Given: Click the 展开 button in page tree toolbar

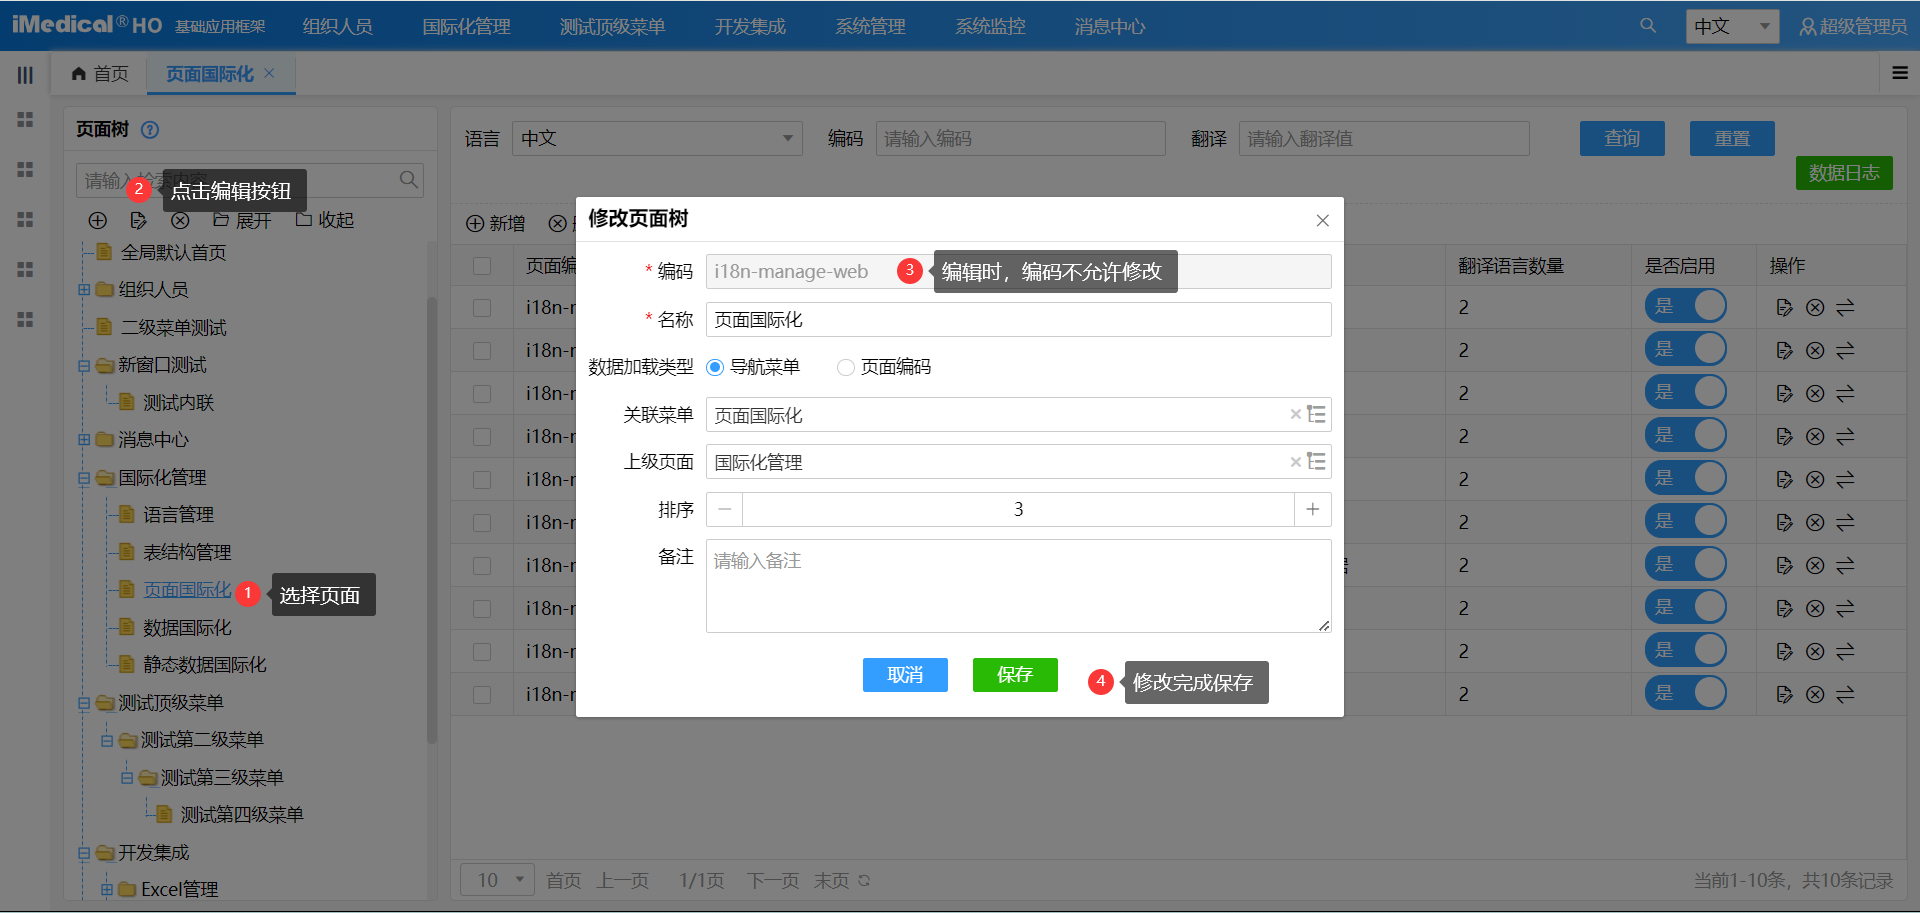Looking at the screenshot, I should point(242,220).
